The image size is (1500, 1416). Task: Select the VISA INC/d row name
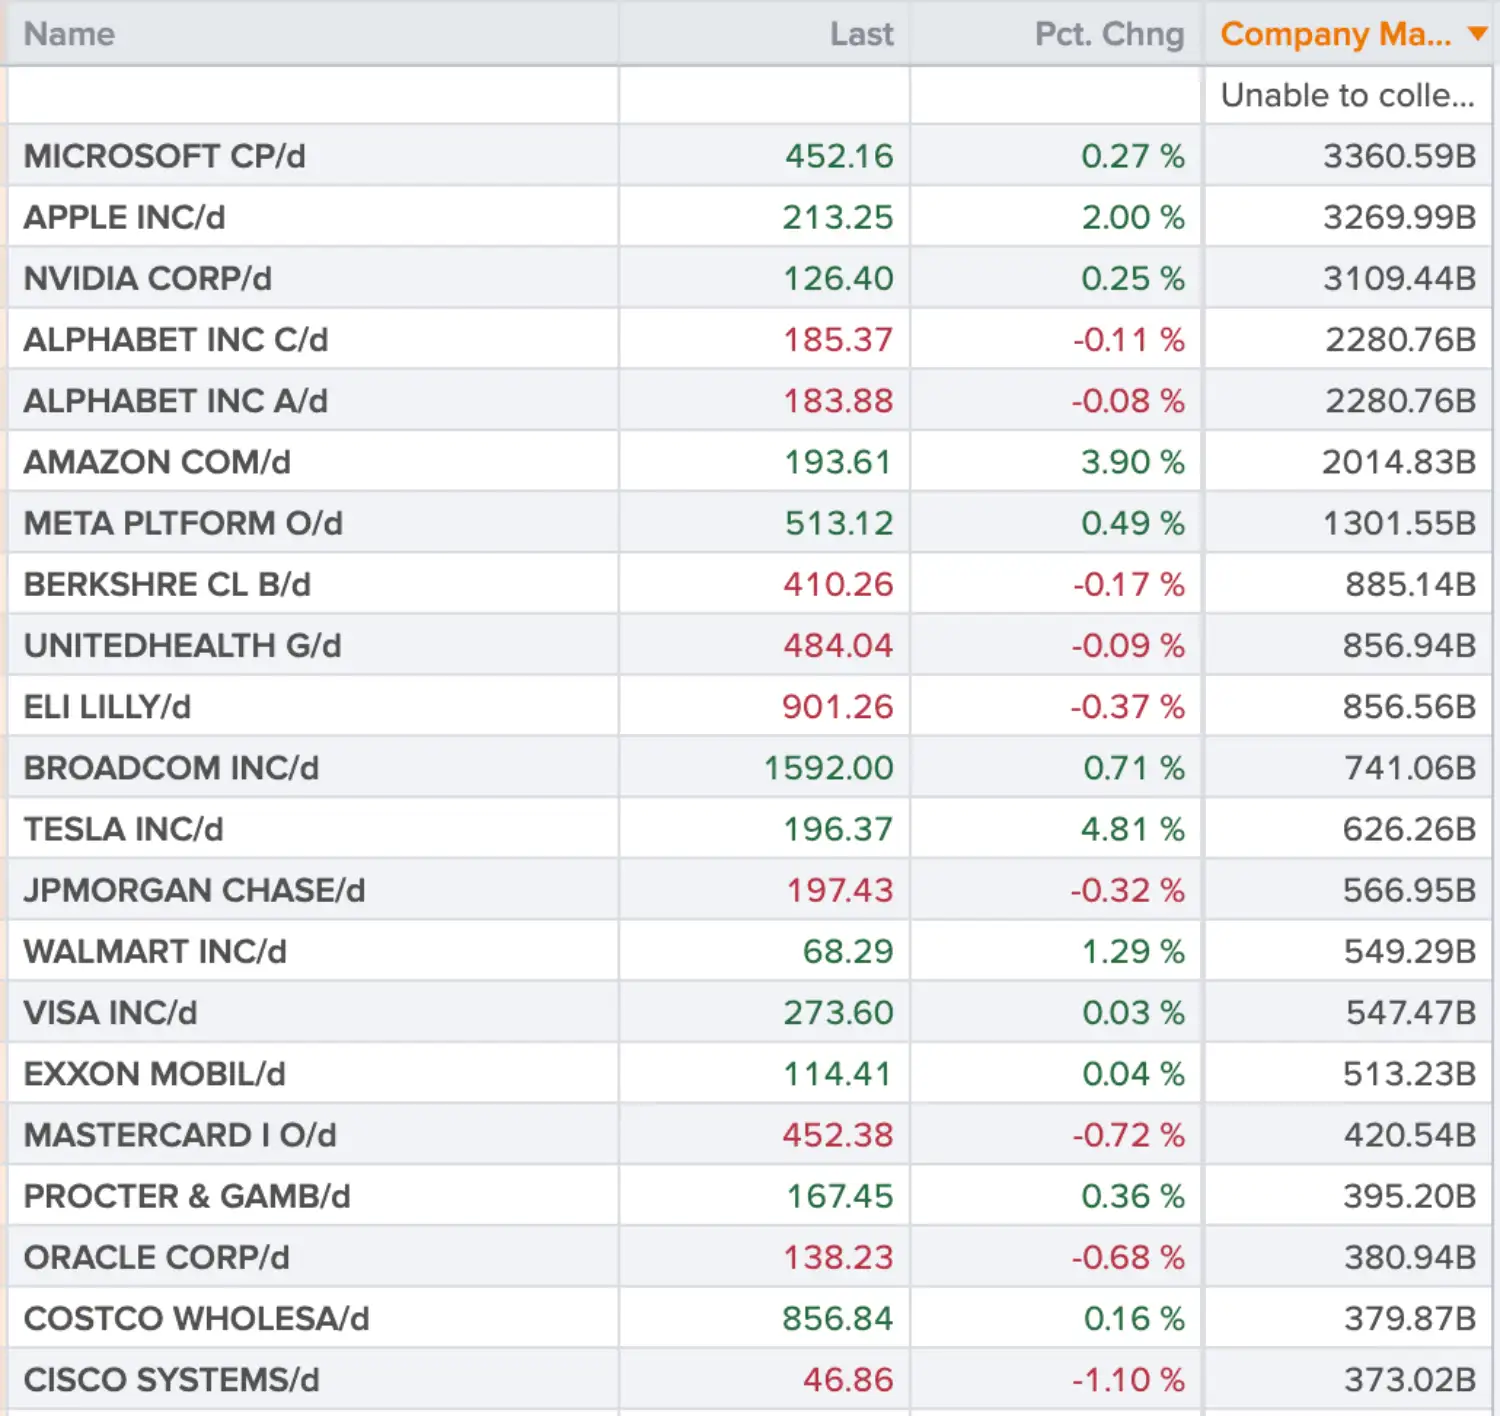(110, 1012)
